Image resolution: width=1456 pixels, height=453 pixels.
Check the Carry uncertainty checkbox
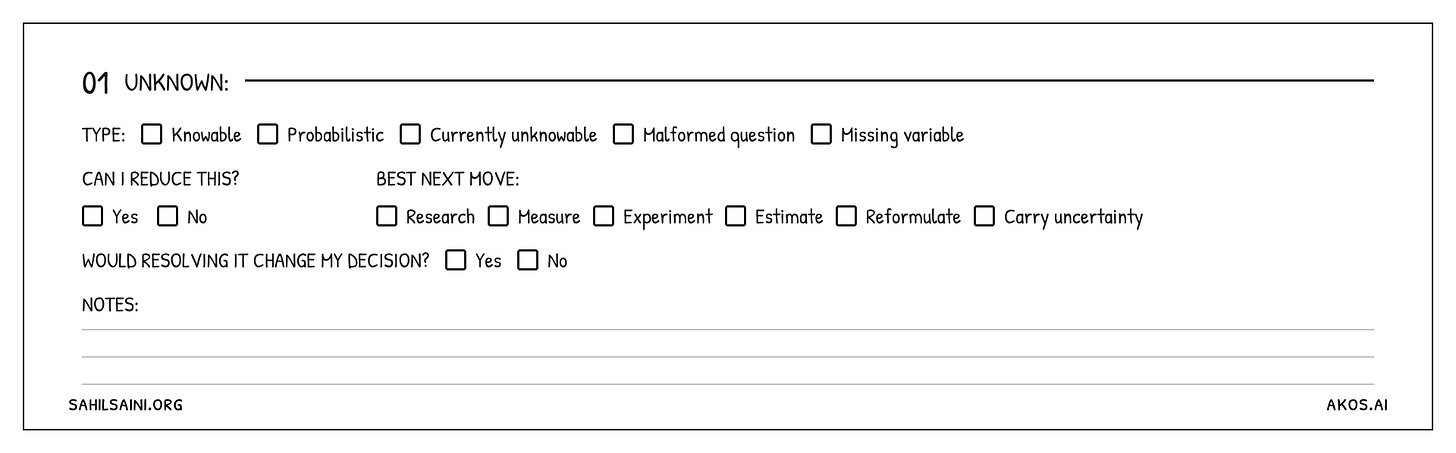(x=984, y=216)
